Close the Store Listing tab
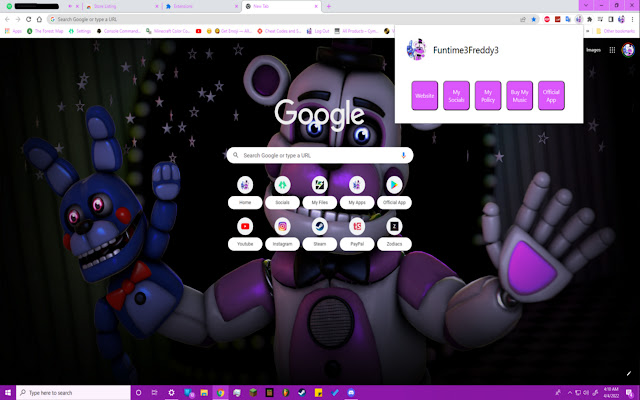 click(x=157, y=6)
